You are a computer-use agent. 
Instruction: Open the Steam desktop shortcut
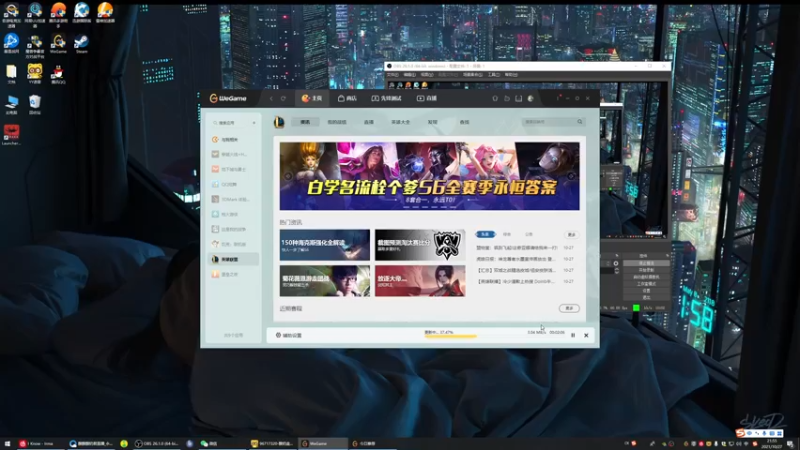81,43
